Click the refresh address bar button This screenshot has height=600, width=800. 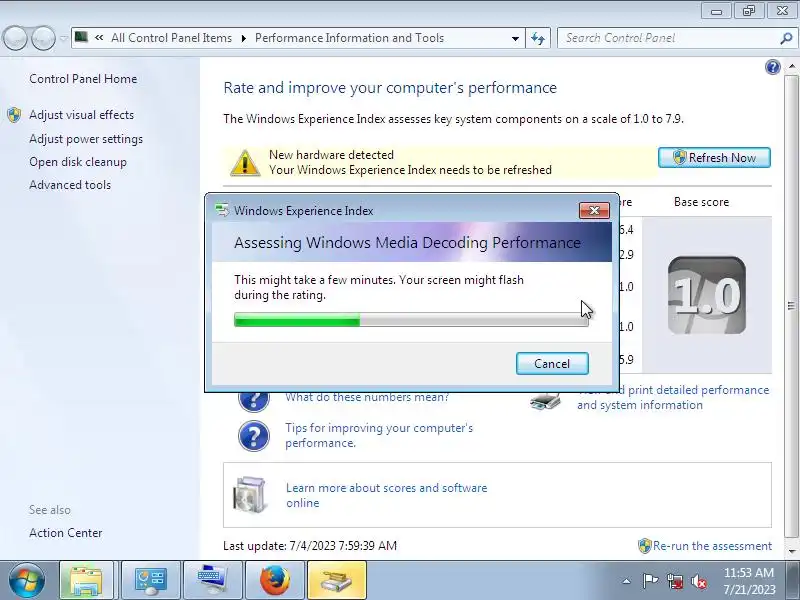[x=538, y=38]
